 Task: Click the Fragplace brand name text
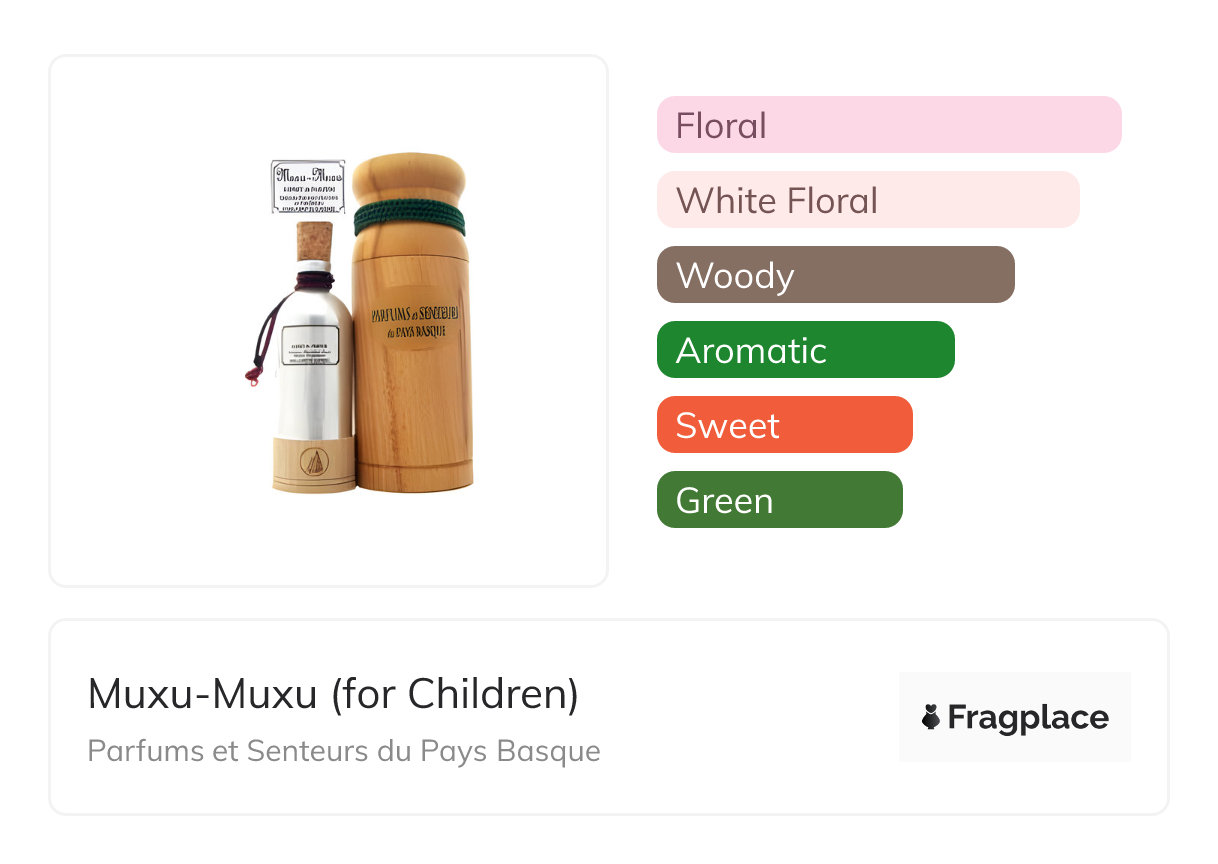[1028, 717]
